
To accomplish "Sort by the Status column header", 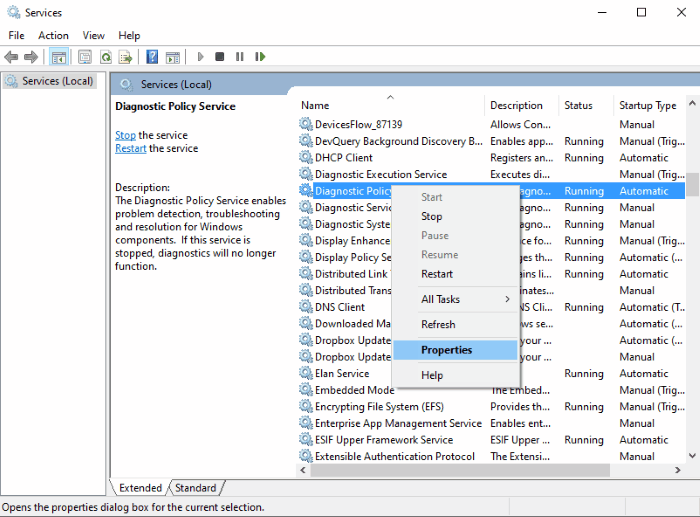I will 586,105.
